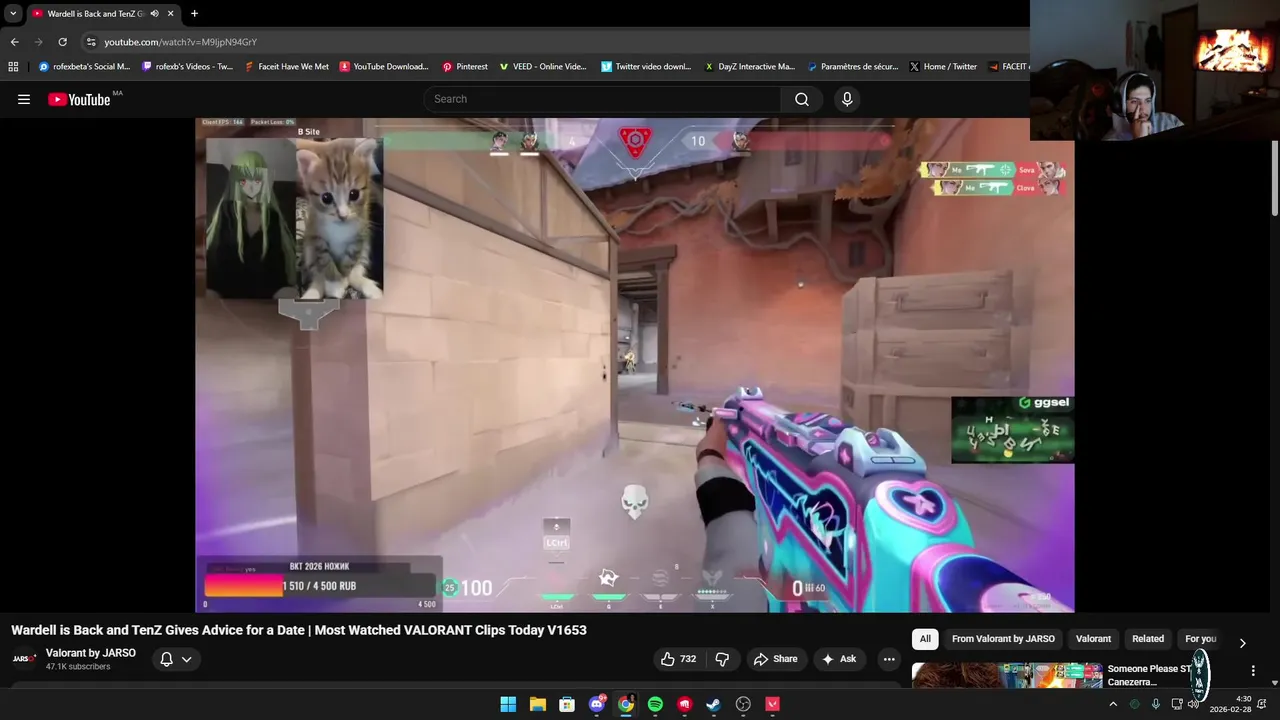
Task: Show hidden system tray icons
Action: click(x=1113, y=704)
